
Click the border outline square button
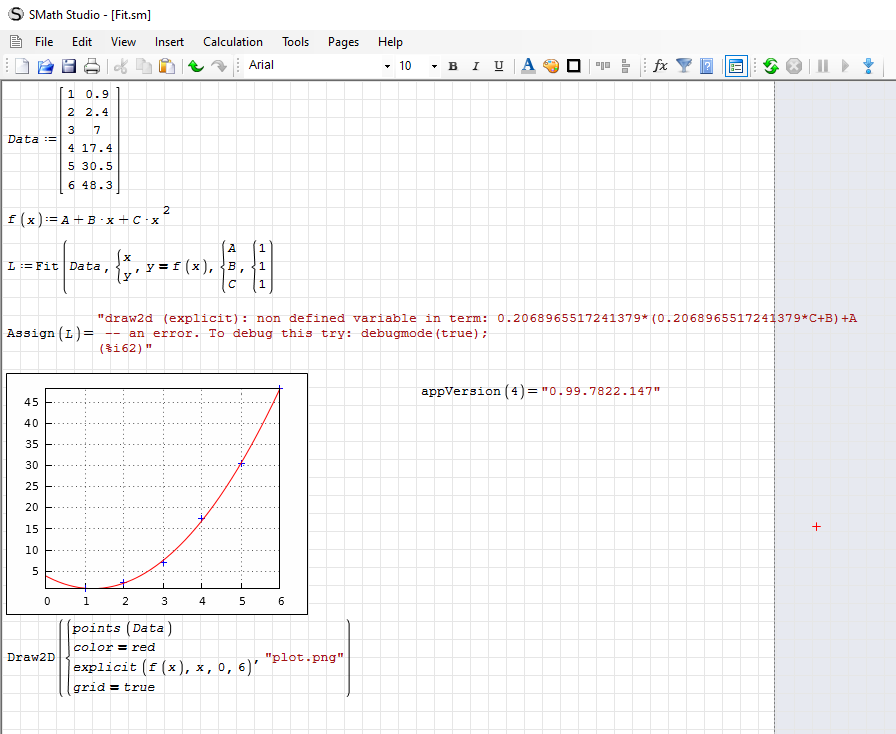[574, 66]
